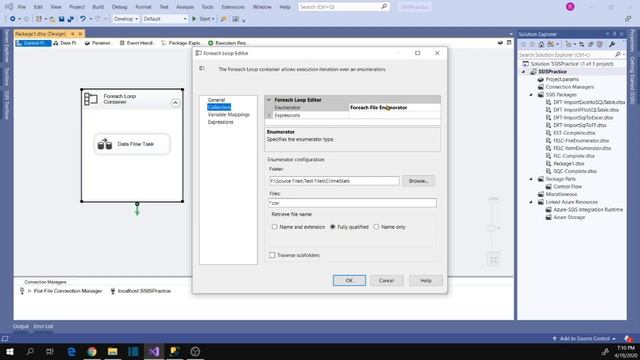Click the notifications icon in status bar
640x360 pixels.
click(628, 339)
